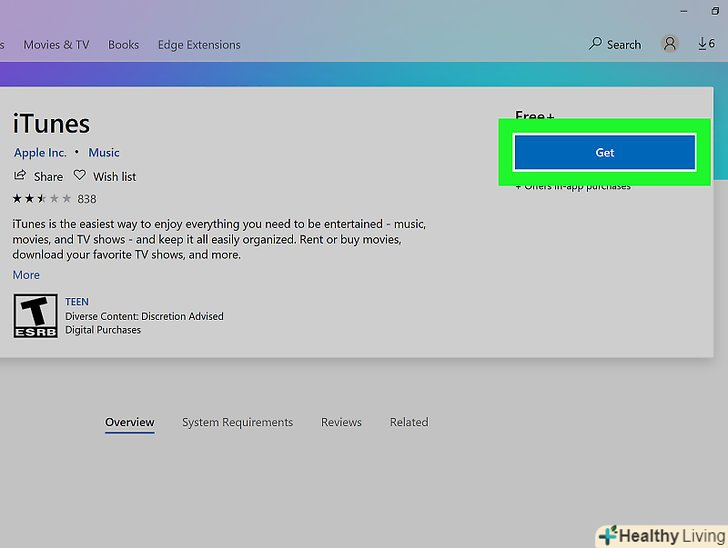Switch to the Reviews tab
Screen dimensions: 728x548
pos(341,422)
